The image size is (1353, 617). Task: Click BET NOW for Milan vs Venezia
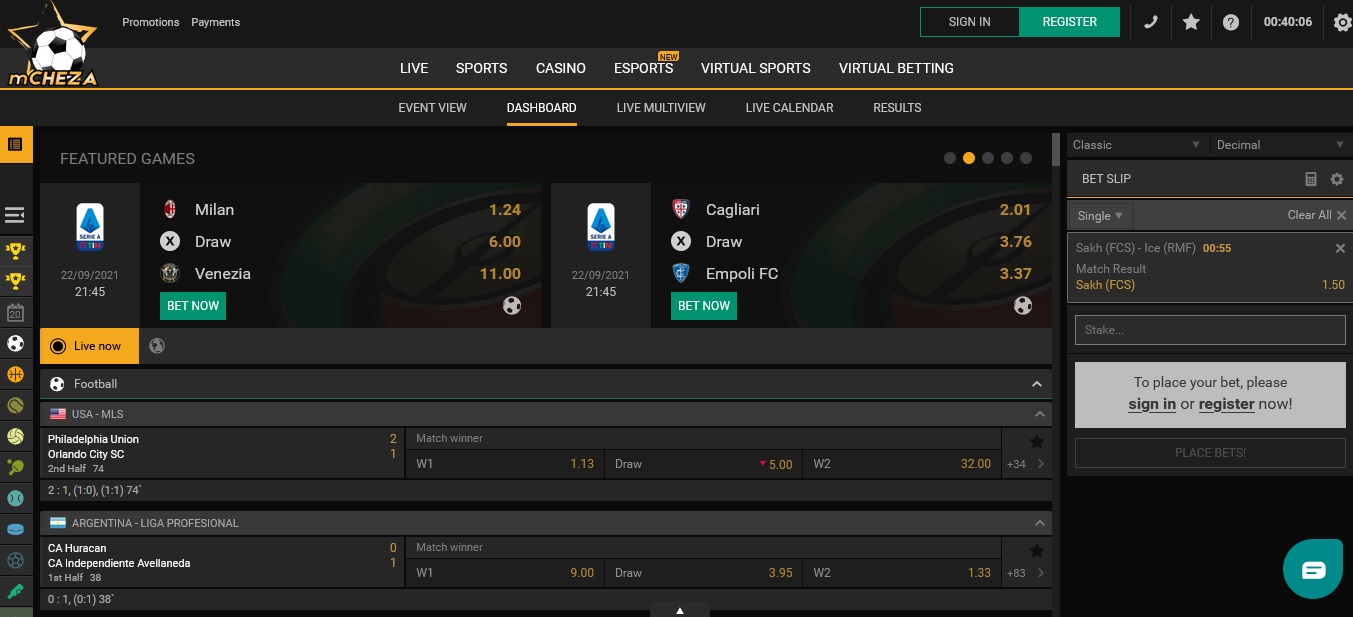click(193, 306)
